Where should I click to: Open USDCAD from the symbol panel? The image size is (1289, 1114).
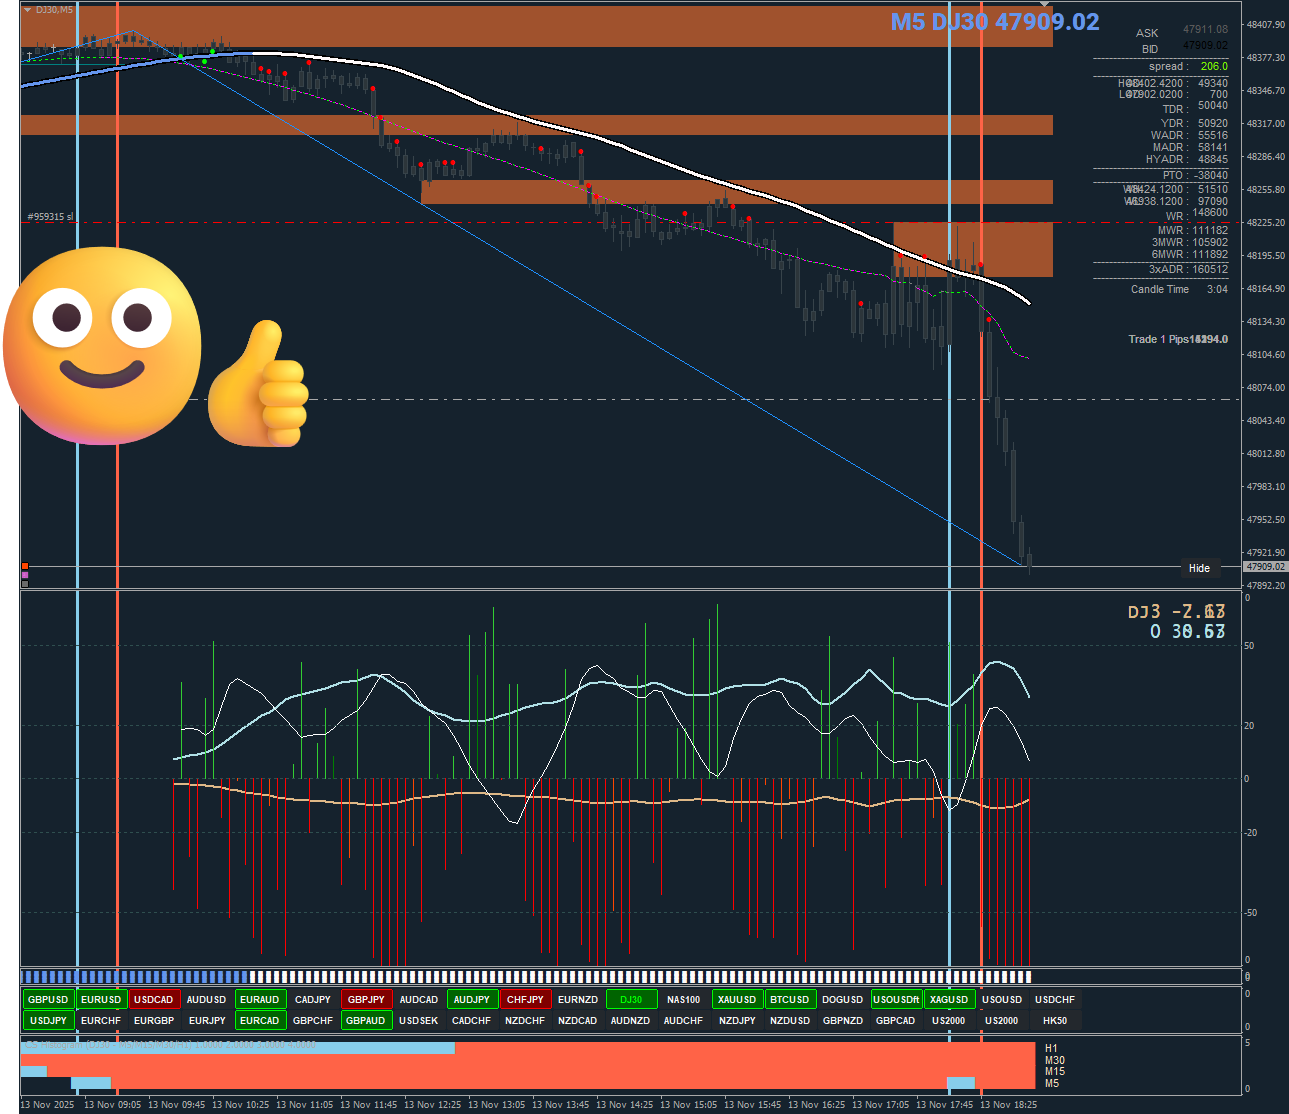tap(154, 1000)
